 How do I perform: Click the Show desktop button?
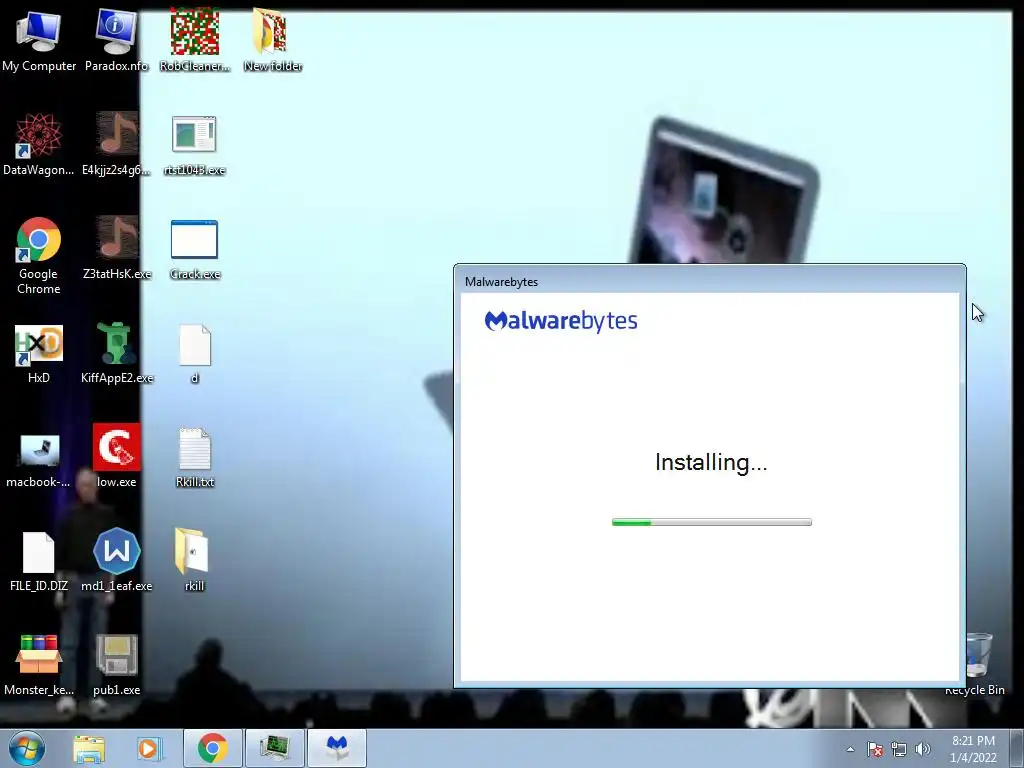(x=1017, y=748)
